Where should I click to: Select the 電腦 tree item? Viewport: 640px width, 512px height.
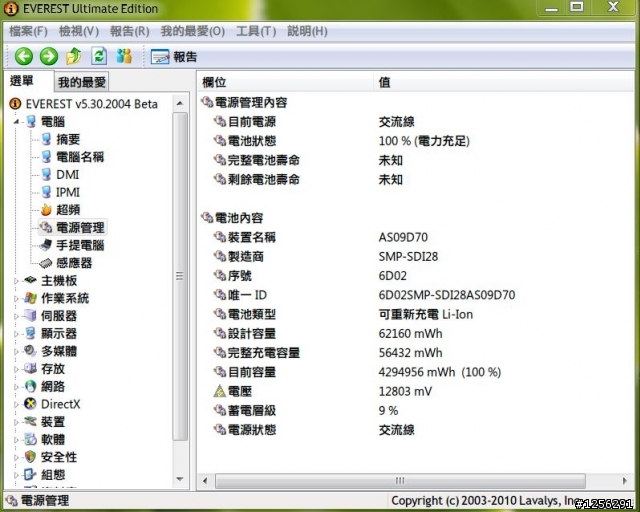pyautogui.click(x=53, y=122)
